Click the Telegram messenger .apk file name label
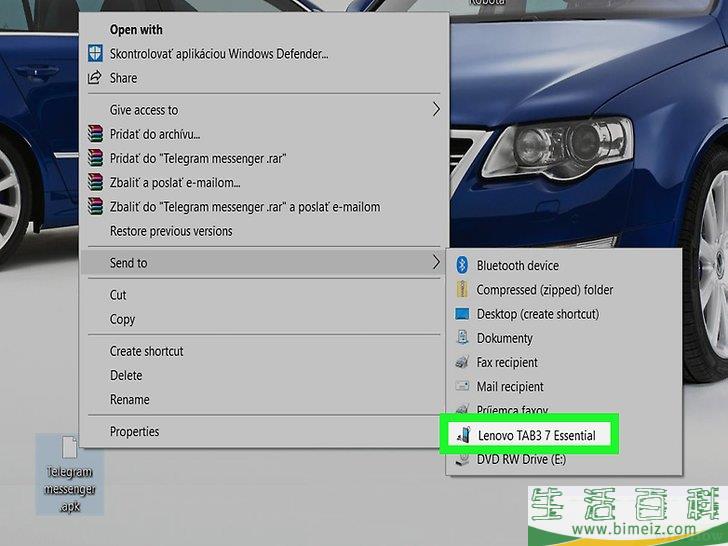This screenshot has width=728, height=546. tap(70, 489)
